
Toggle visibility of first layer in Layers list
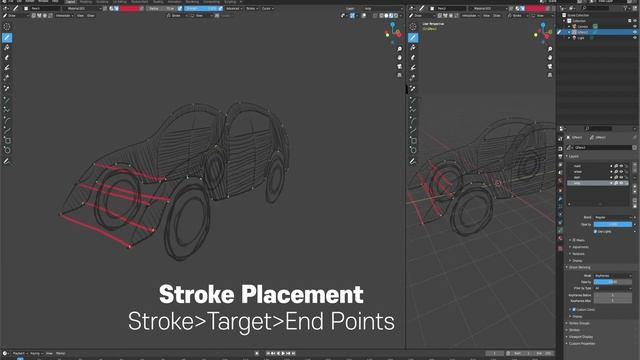[x=621, y=166]
